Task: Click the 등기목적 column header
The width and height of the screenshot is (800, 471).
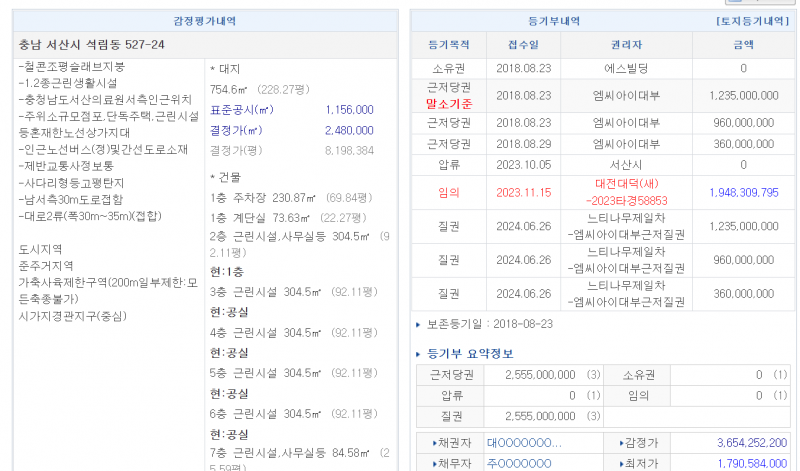Action: pos(448,45)
